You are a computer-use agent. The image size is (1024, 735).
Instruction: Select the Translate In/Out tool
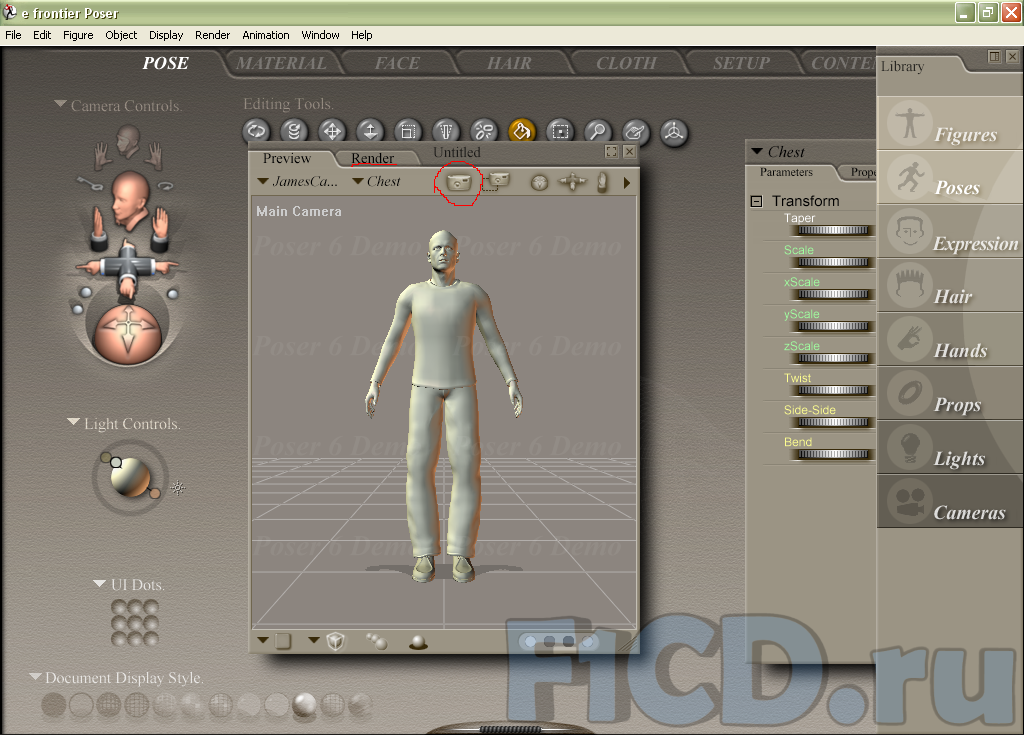coord(370,131)
